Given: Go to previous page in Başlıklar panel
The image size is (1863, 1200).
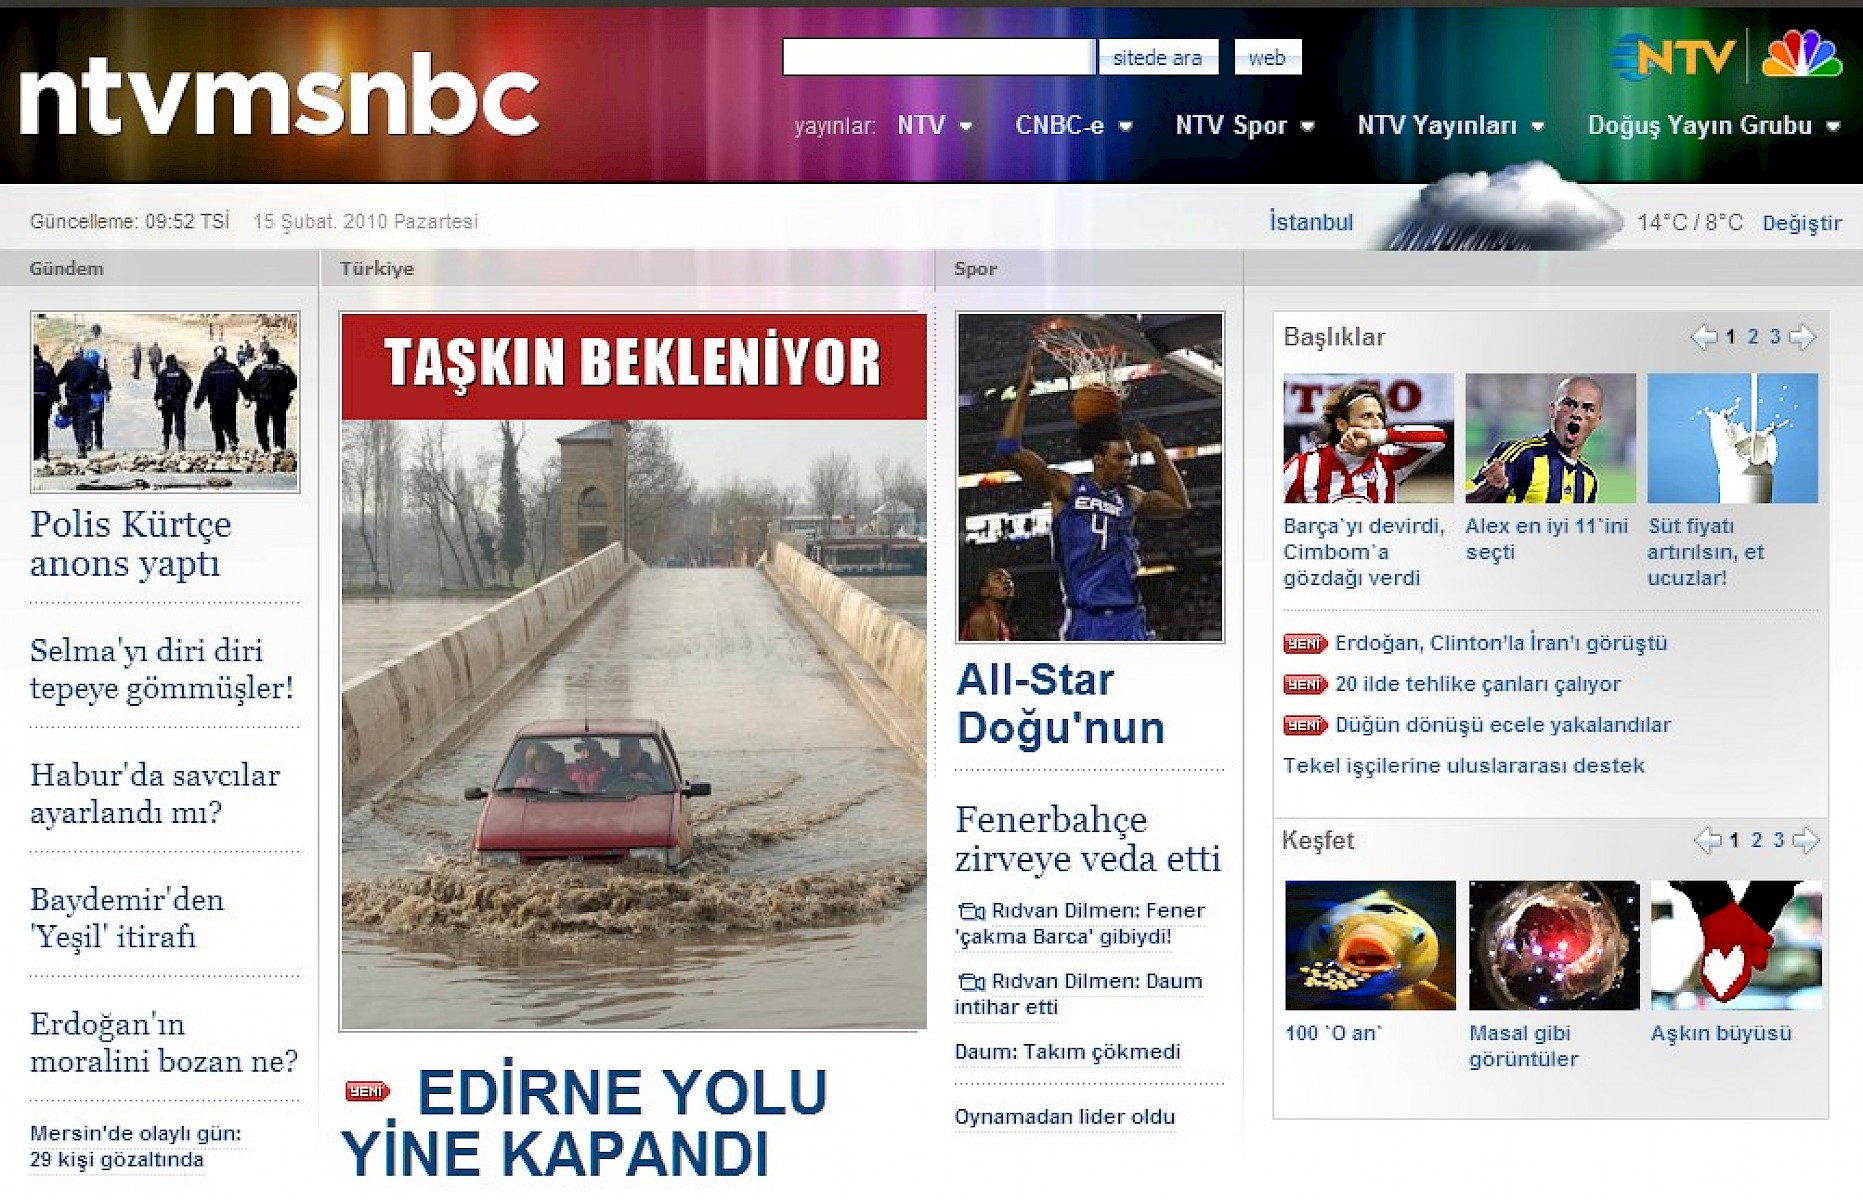Looking at the screenshot, I should tap(1703, 337).
